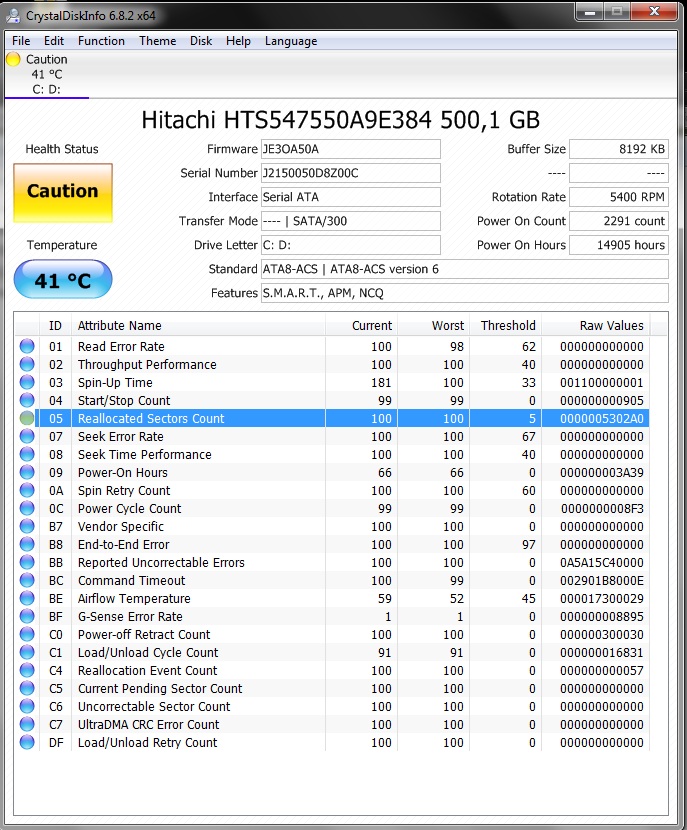Click the Transfer Mode field
Image resolution: width=687 pixels, height=830 pixels.
[350, 221]
